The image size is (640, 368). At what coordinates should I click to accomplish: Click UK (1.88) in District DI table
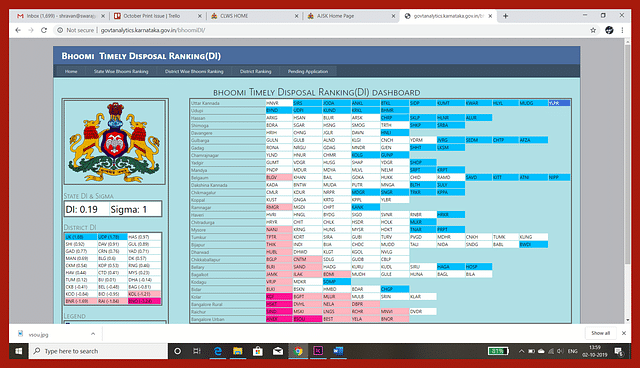(81, 237)
